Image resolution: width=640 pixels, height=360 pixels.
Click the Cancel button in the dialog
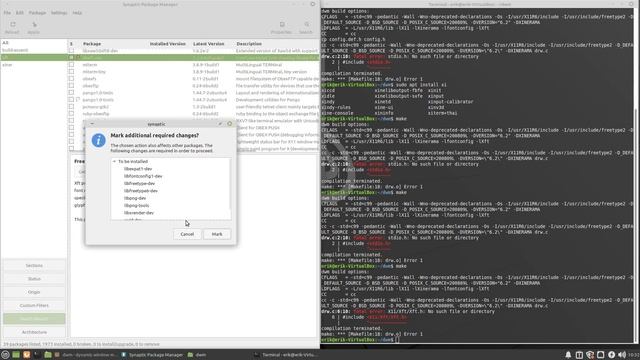click(187, 234)
